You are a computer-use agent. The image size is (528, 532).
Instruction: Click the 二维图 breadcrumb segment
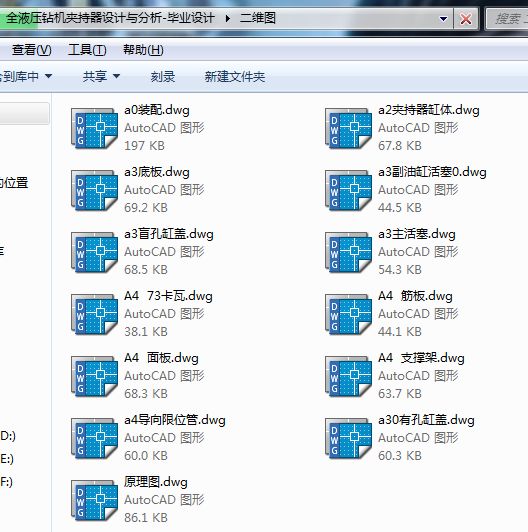point(258,18)
